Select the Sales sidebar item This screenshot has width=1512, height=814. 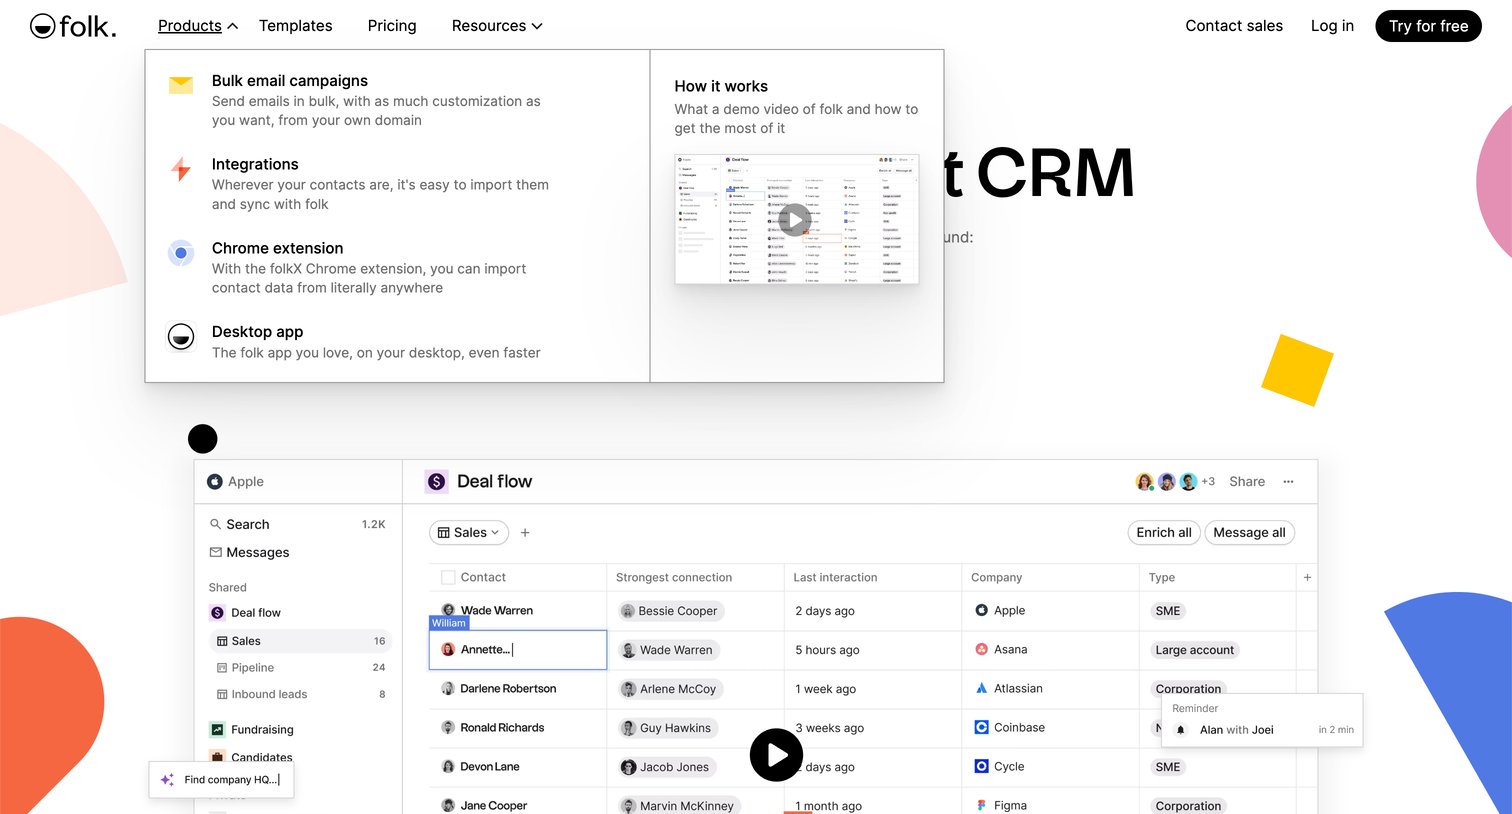pos(300,641)
